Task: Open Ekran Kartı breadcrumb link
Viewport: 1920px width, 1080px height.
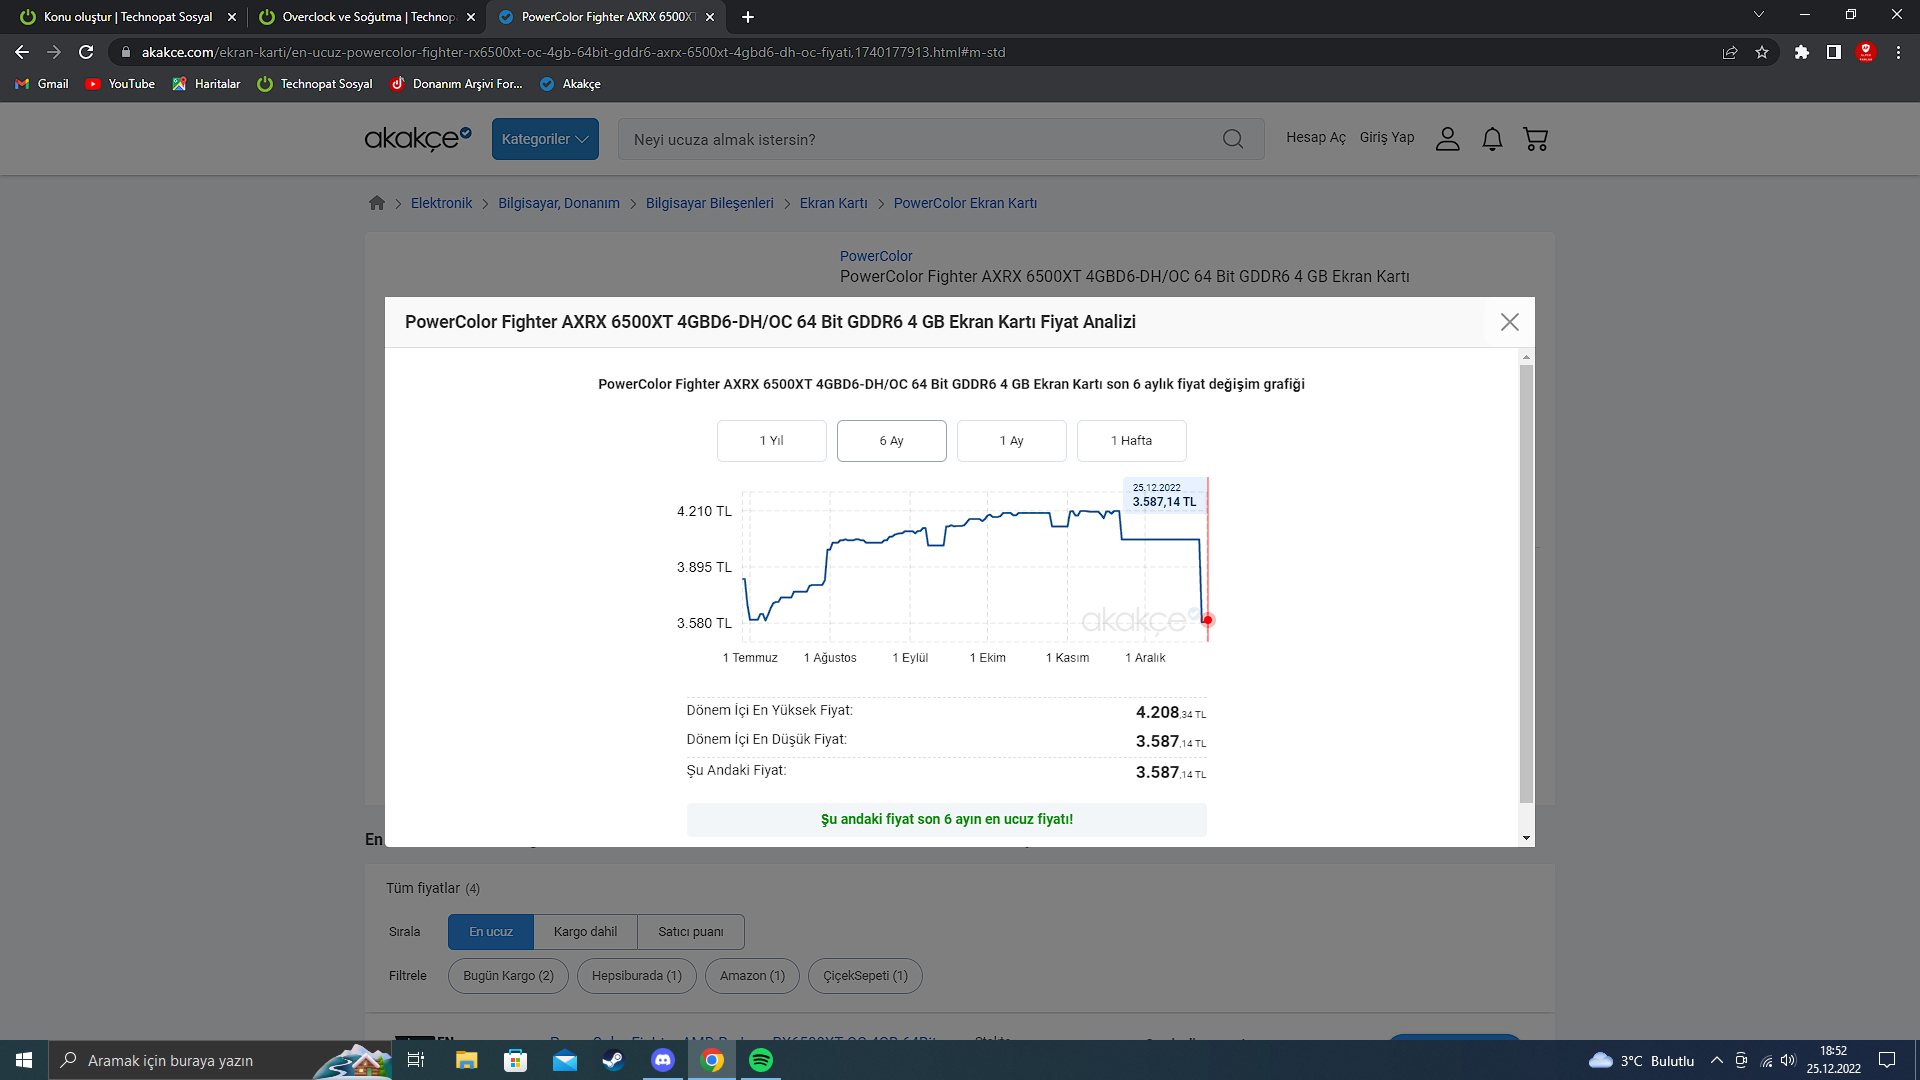Action: pyautogui.click(x=833, y=203)
